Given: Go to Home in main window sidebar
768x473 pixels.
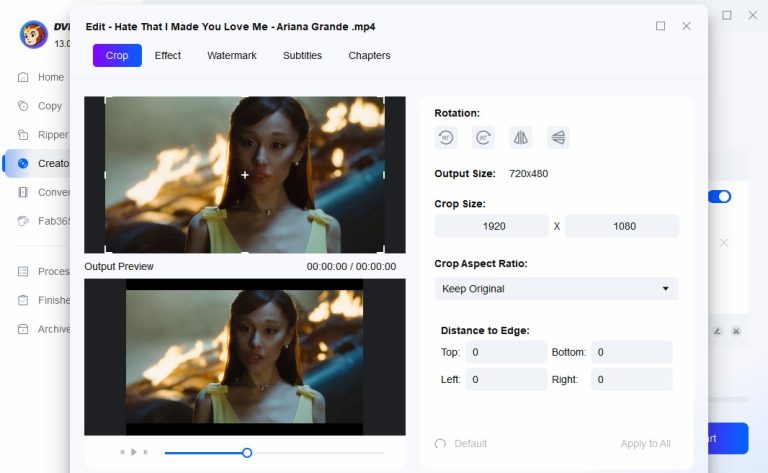Looking at the screenshot, I should click(x=43, y=77).
